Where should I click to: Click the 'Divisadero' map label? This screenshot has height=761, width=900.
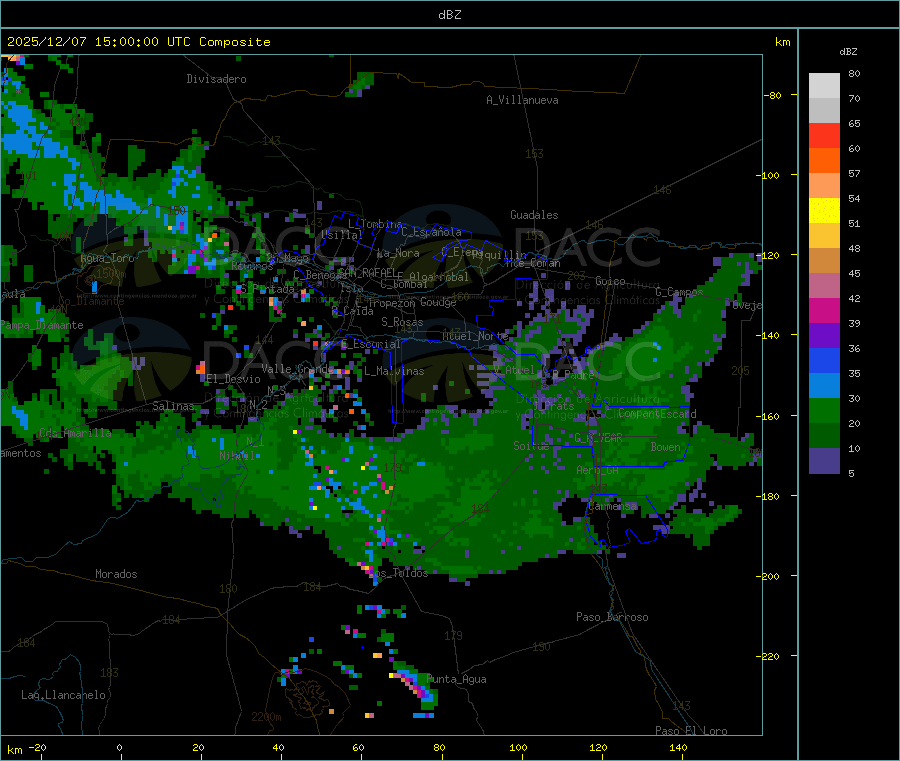point(216,79)
